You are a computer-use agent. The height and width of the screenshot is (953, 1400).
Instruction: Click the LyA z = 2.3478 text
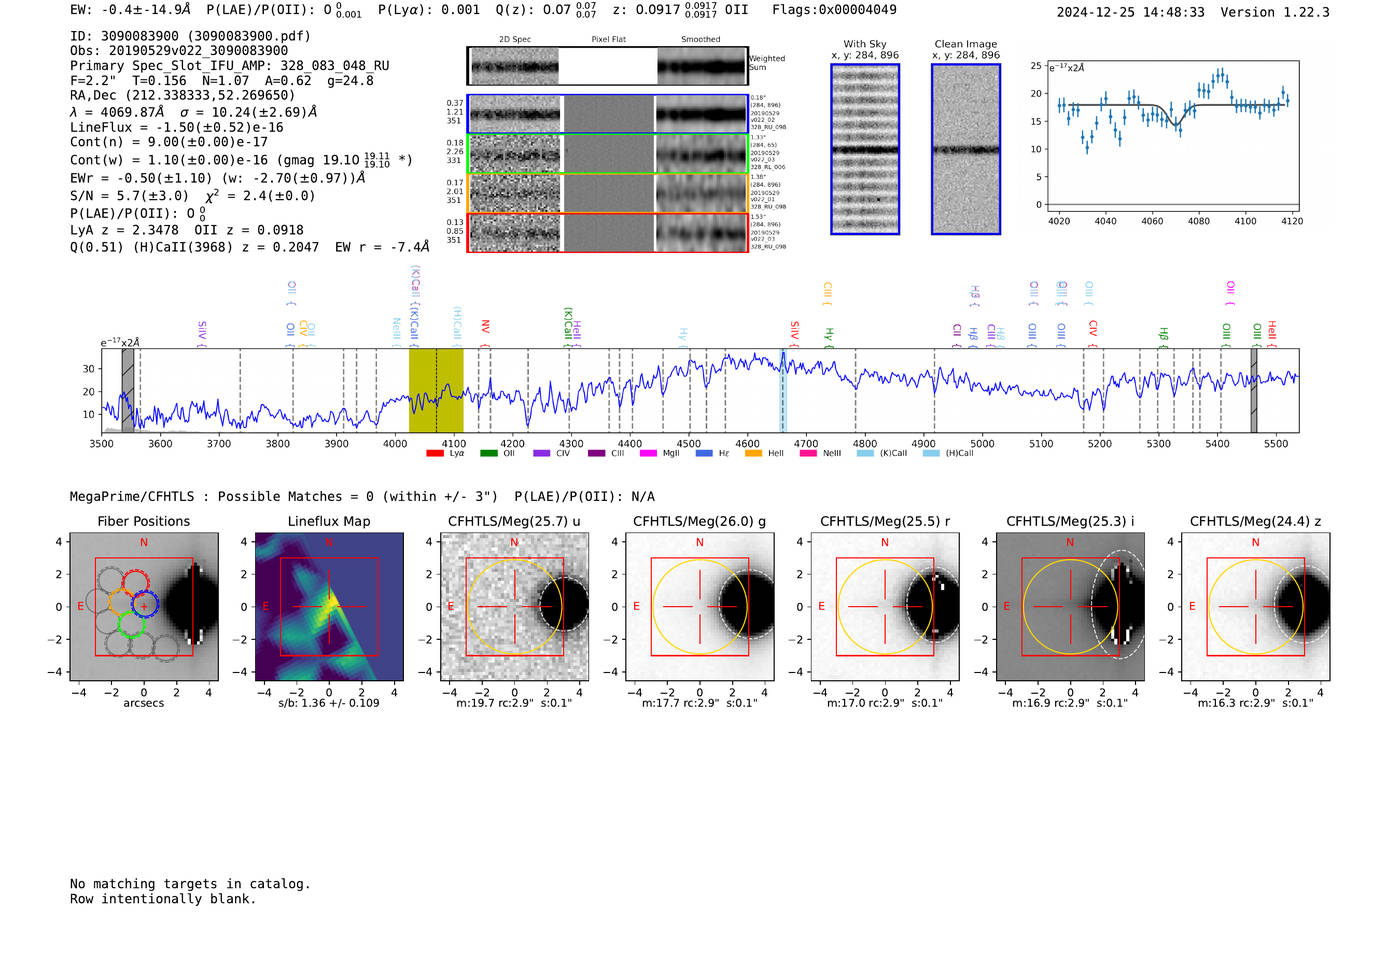click(124, 230)
